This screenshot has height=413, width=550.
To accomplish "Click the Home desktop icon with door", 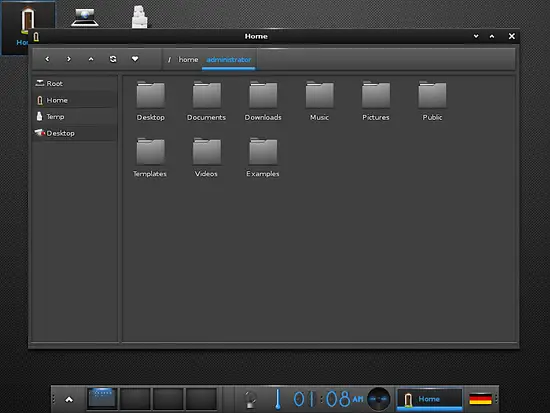I will [27, 19].
